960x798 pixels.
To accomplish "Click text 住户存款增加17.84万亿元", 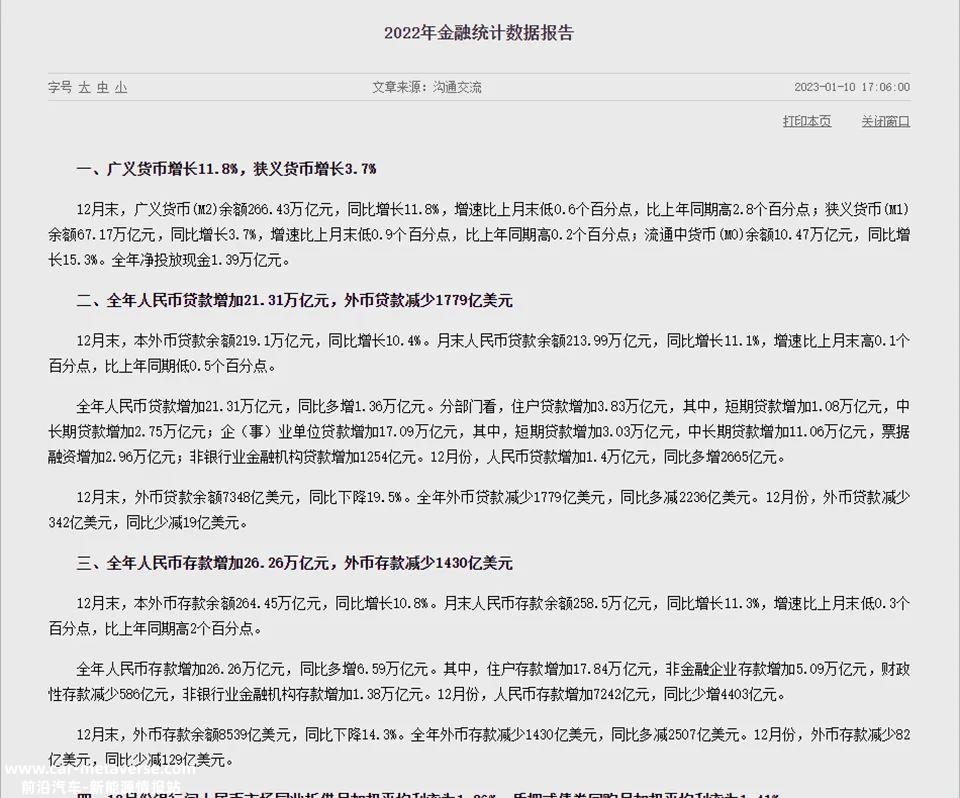I will (569, 669).
